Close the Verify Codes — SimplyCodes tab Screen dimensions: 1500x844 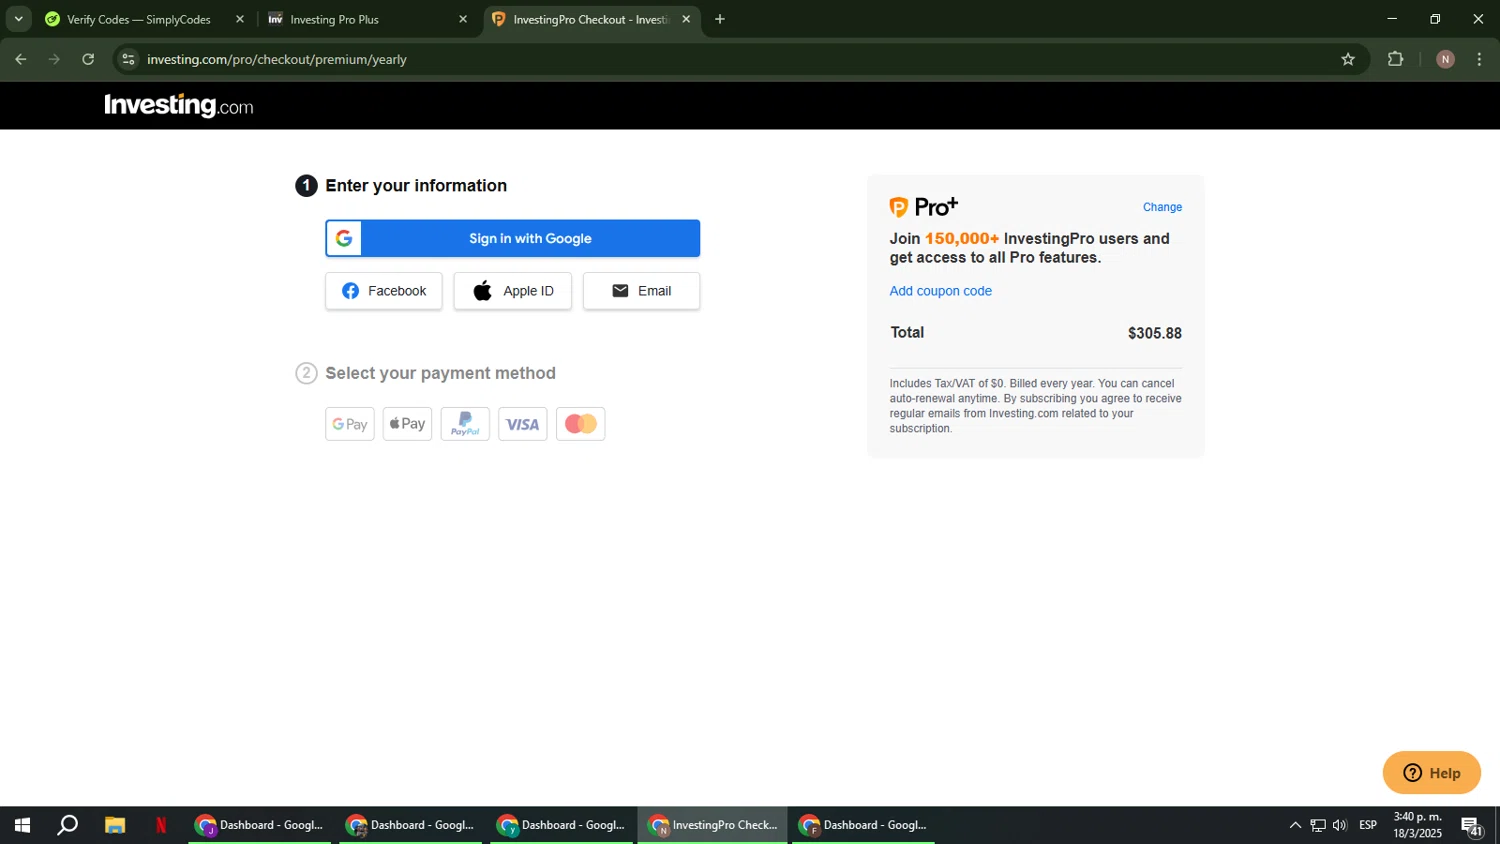(240, 19)
